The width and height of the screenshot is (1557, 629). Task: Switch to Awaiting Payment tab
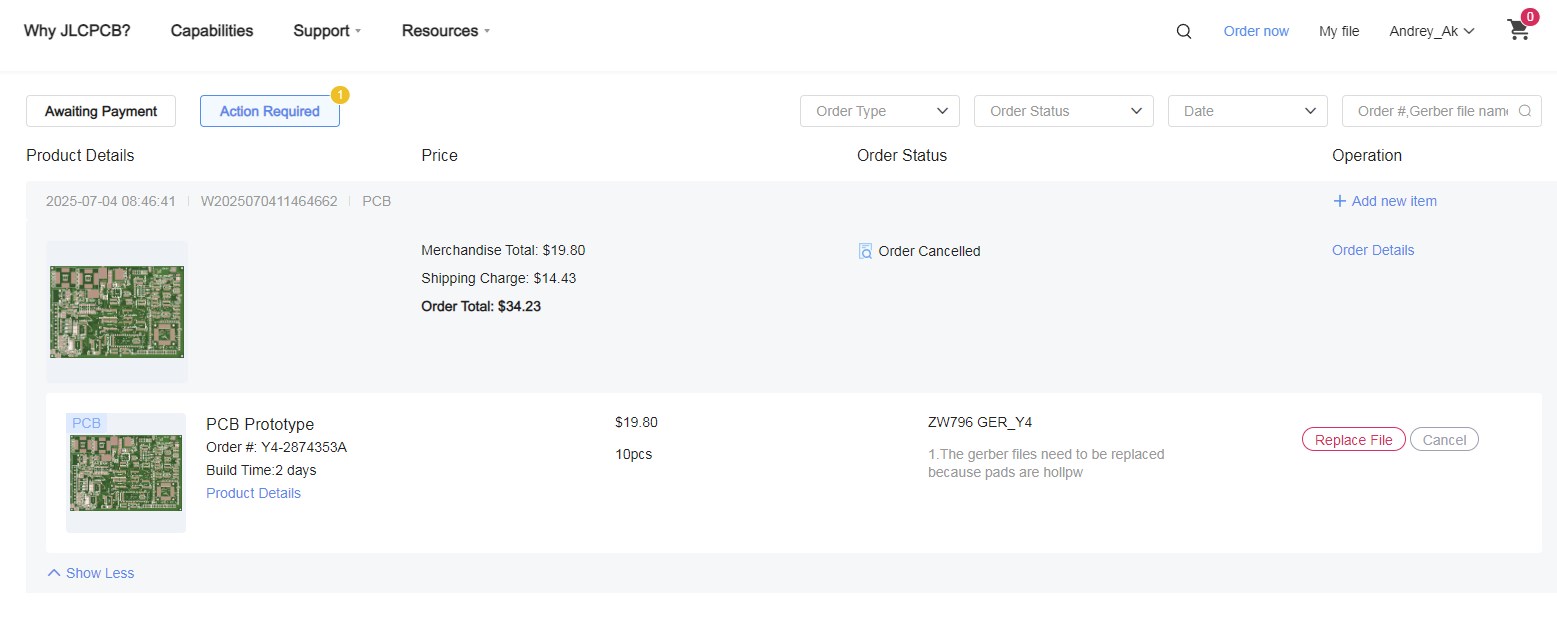click(x=101, y=111)
